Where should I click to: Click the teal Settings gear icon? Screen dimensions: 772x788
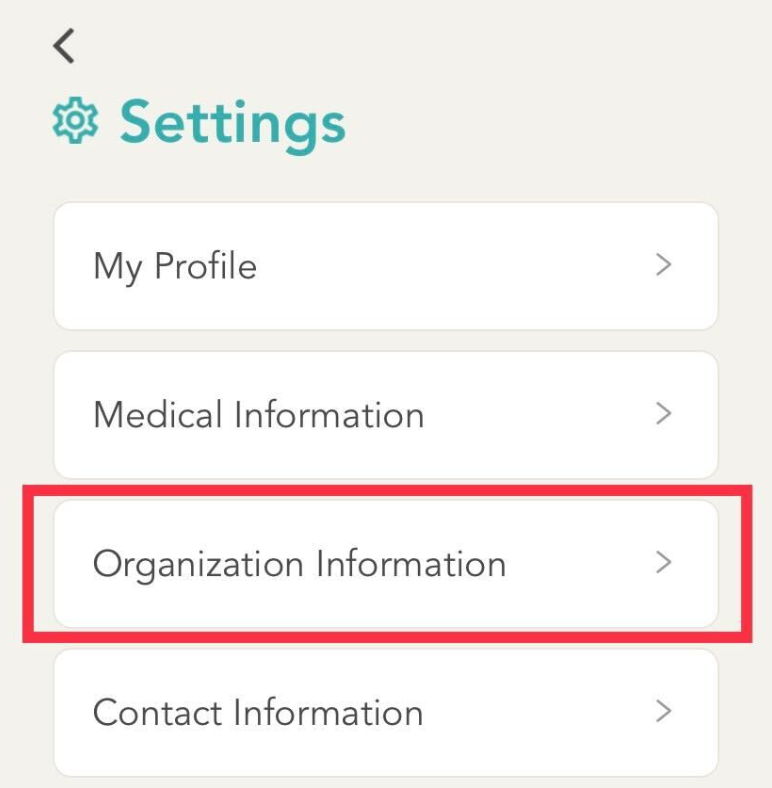point(75,122)
